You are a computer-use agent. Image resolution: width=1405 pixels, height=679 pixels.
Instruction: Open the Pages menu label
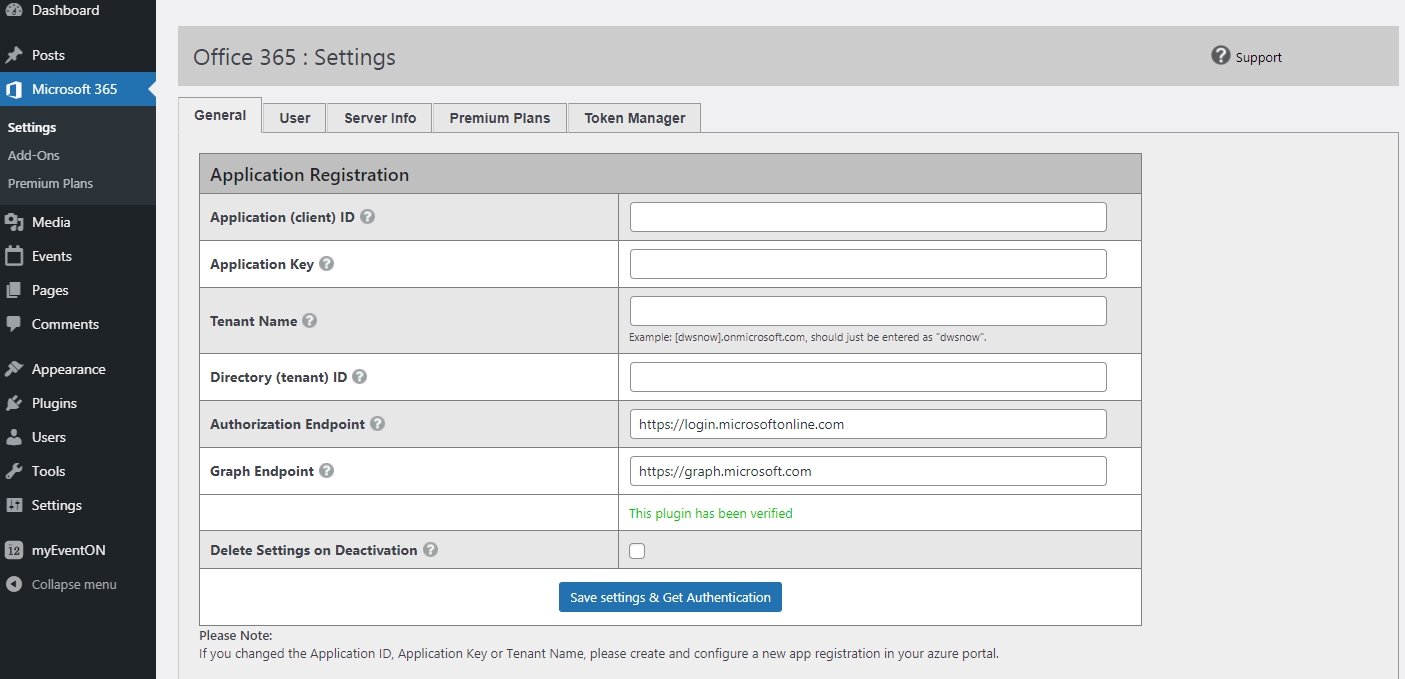tap(50, 290)
